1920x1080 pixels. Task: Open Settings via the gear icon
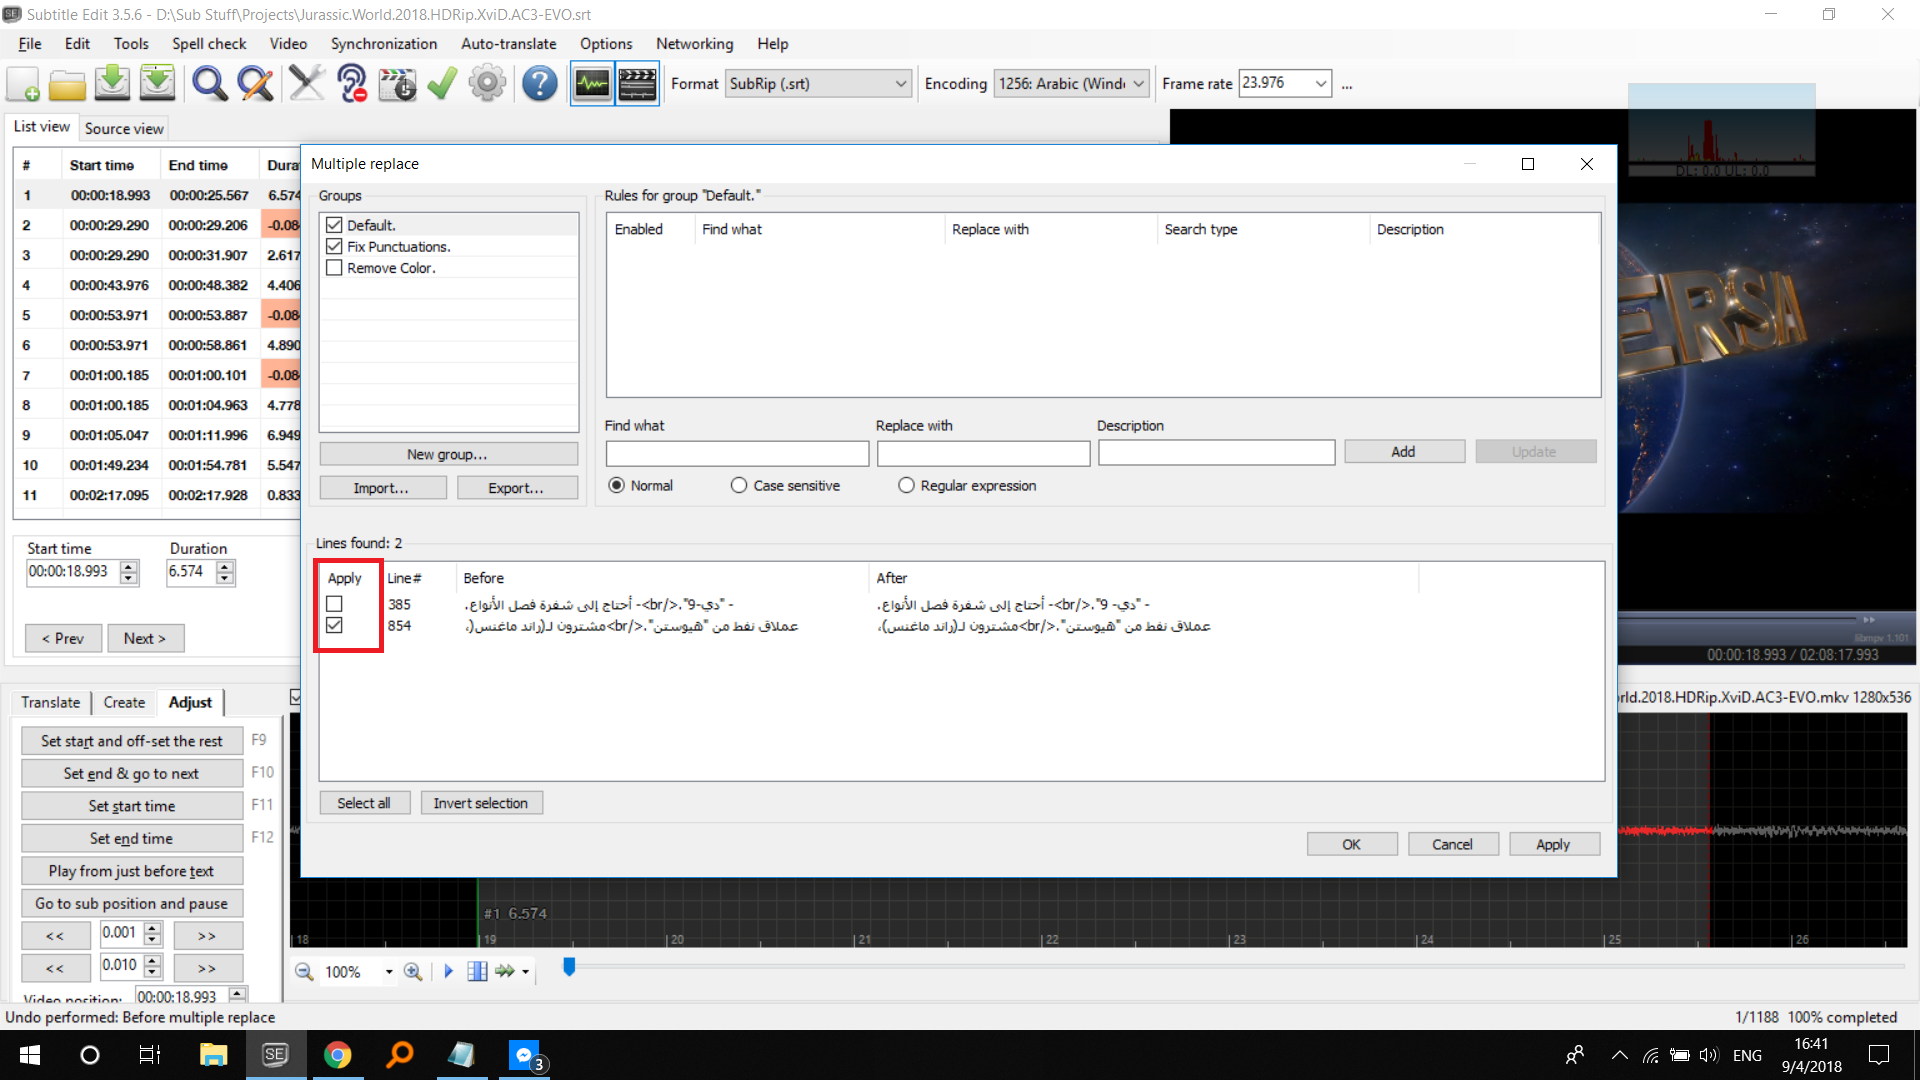click(487, 84)
